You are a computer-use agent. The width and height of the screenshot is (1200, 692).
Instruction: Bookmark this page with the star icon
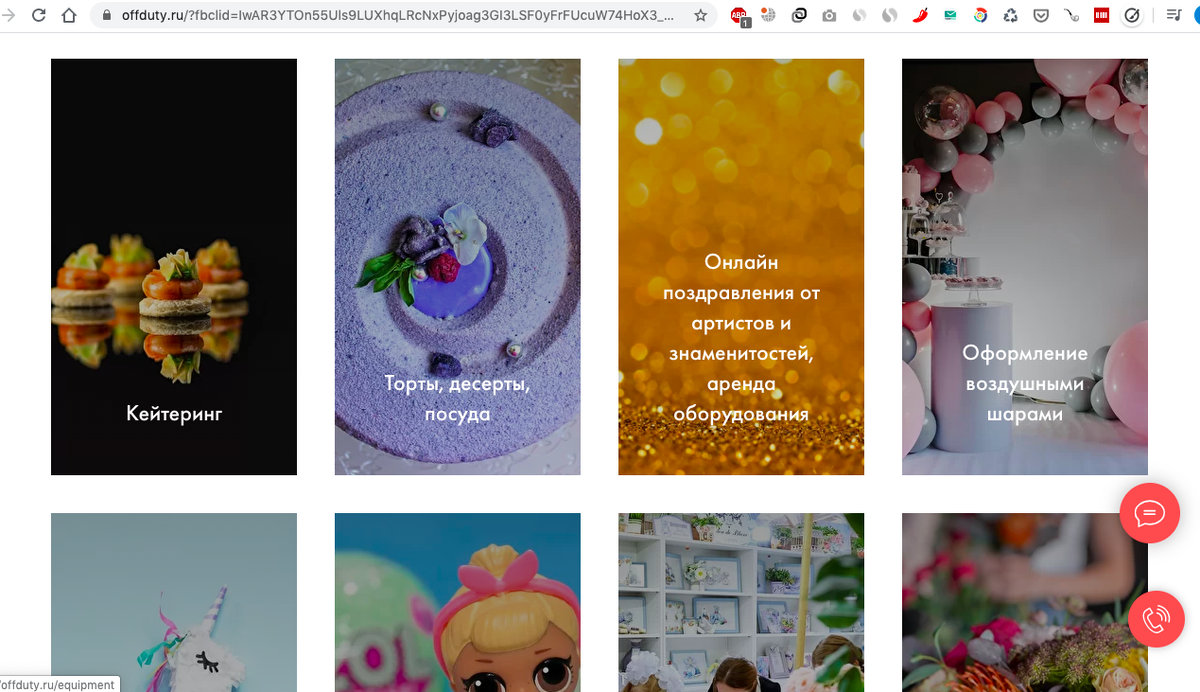click(700, 16)
